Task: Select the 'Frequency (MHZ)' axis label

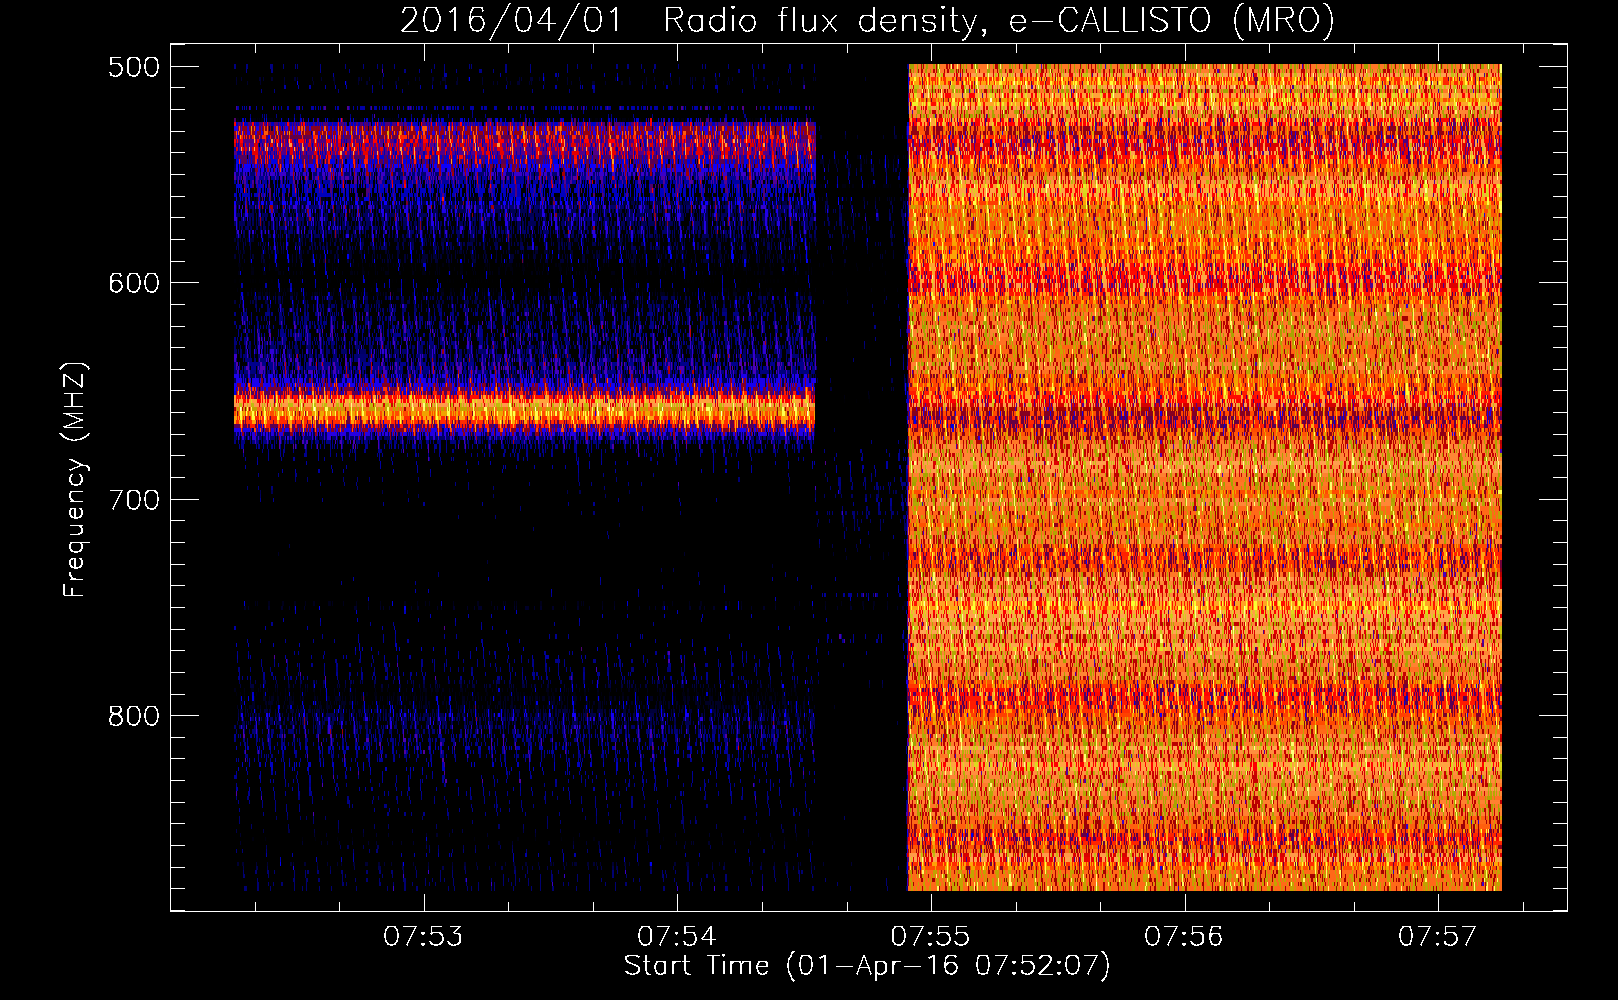Action: [x=75, y=479]
